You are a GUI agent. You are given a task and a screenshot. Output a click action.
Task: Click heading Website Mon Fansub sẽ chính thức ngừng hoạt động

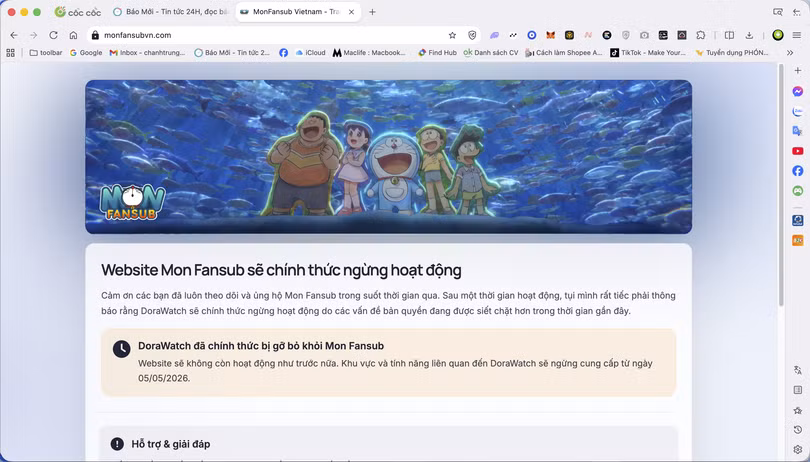(x=281, y=270)
